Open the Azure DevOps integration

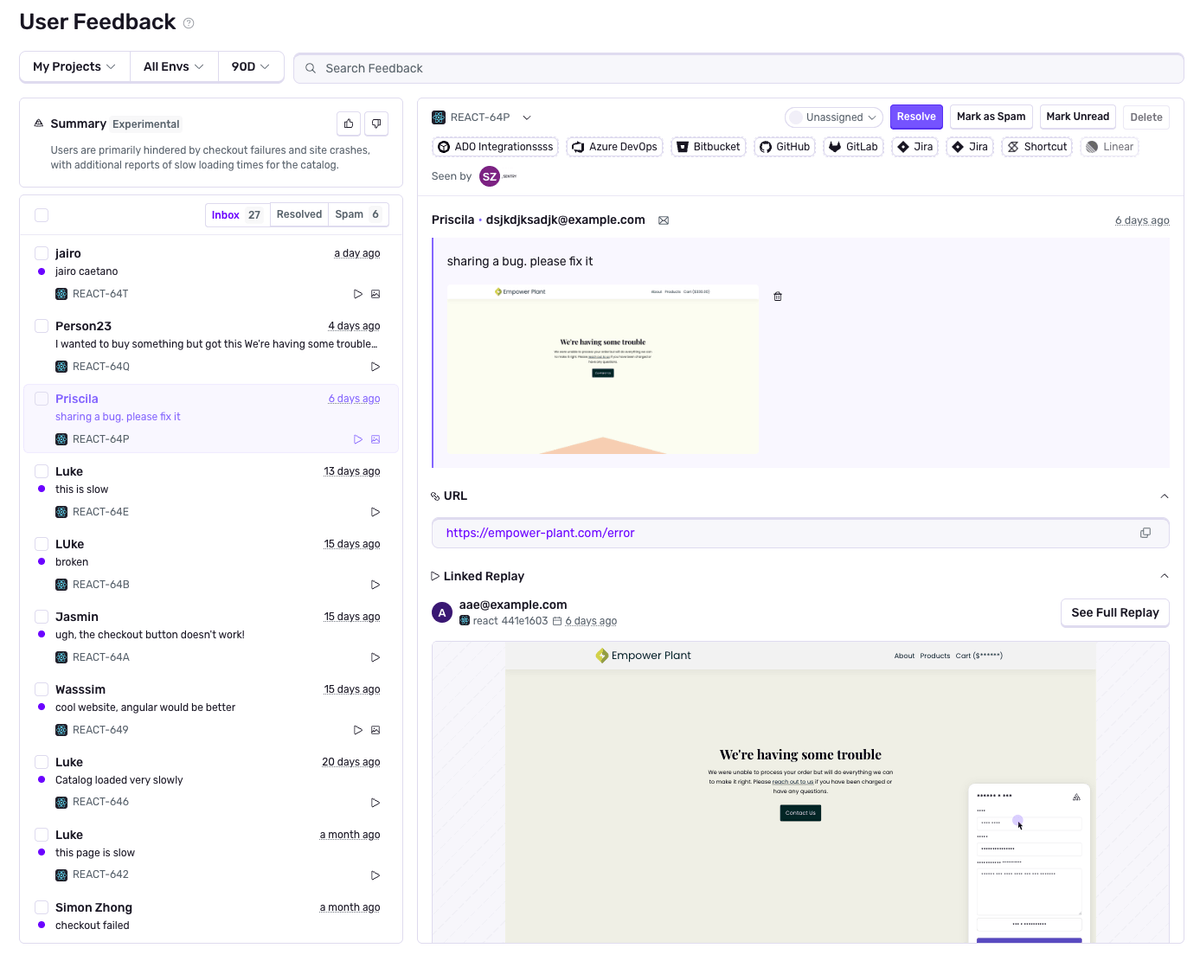(x=614, y=146)
